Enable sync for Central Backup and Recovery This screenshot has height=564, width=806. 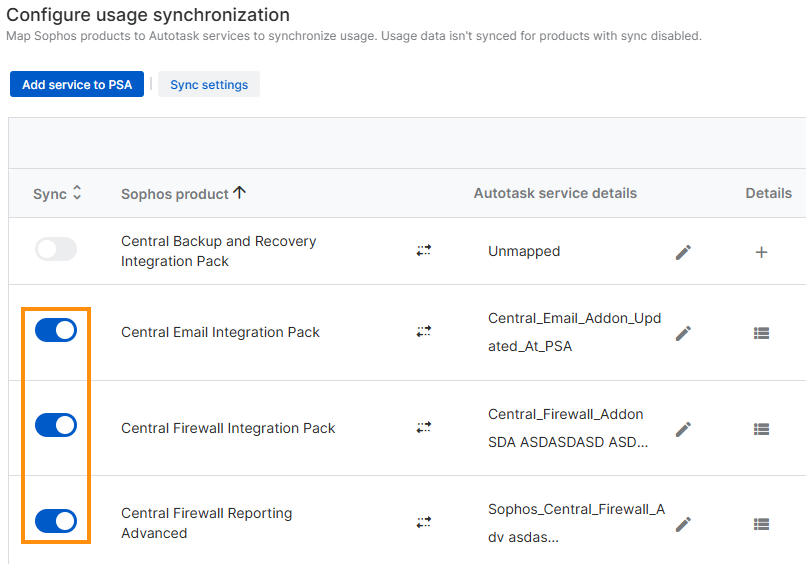[x=56, y=250]
